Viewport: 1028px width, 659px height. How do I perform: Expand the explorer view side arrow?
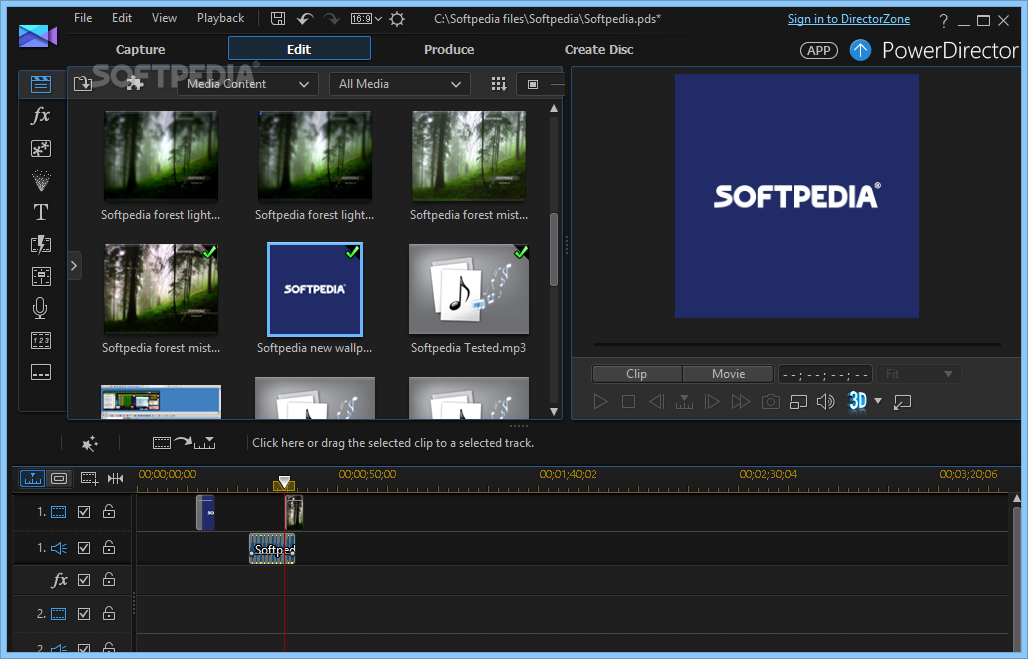(x=74, y=266)
